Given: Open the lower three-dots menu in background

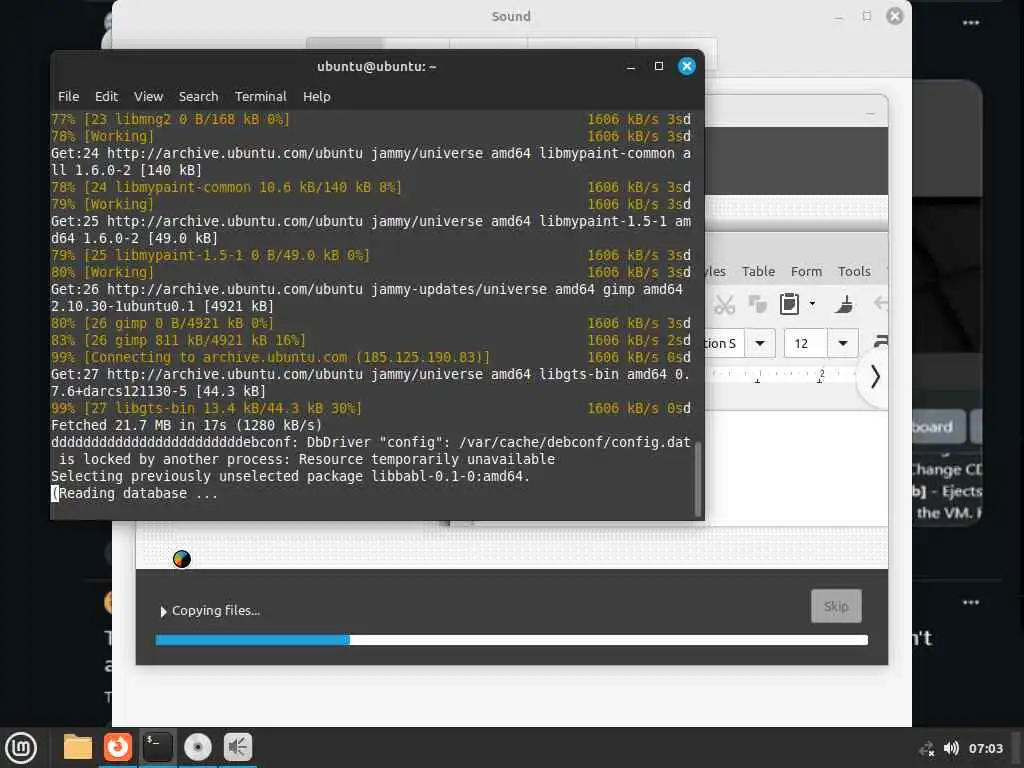Looking at the screenshot, I should [971, 602].
